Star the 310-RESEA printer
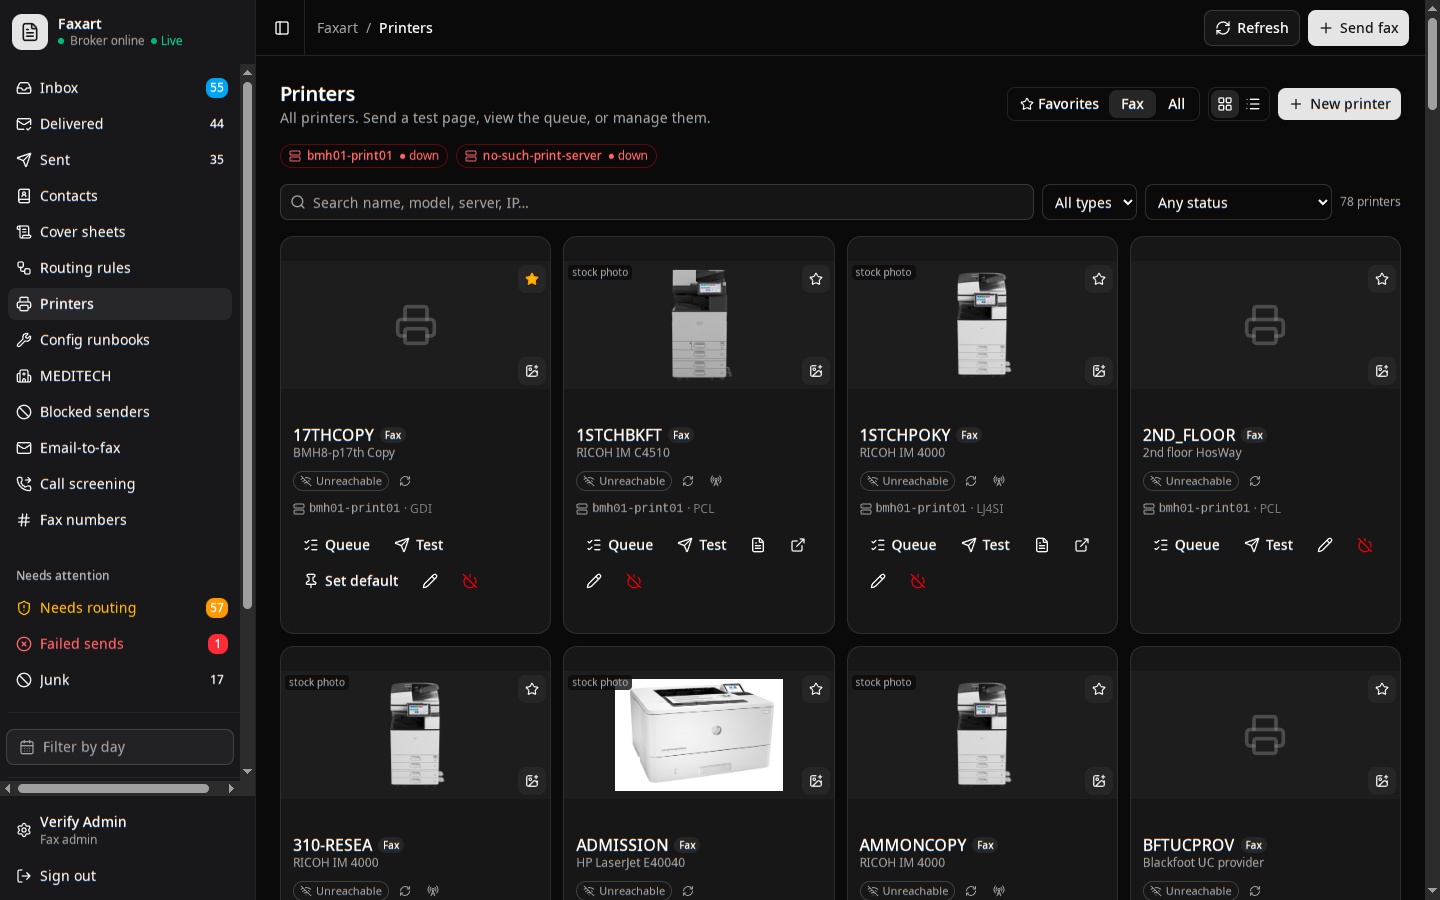1440x900 pixels. [532, 689]
